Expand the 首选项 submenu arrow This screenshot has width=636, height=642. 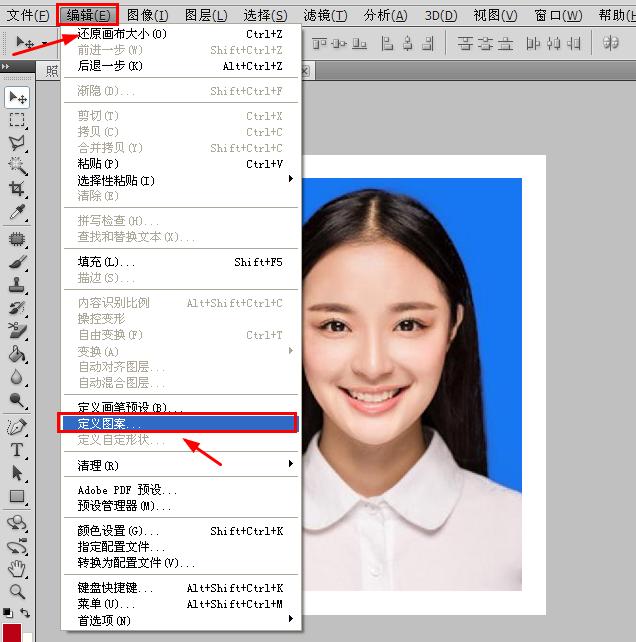click(290, 618)
